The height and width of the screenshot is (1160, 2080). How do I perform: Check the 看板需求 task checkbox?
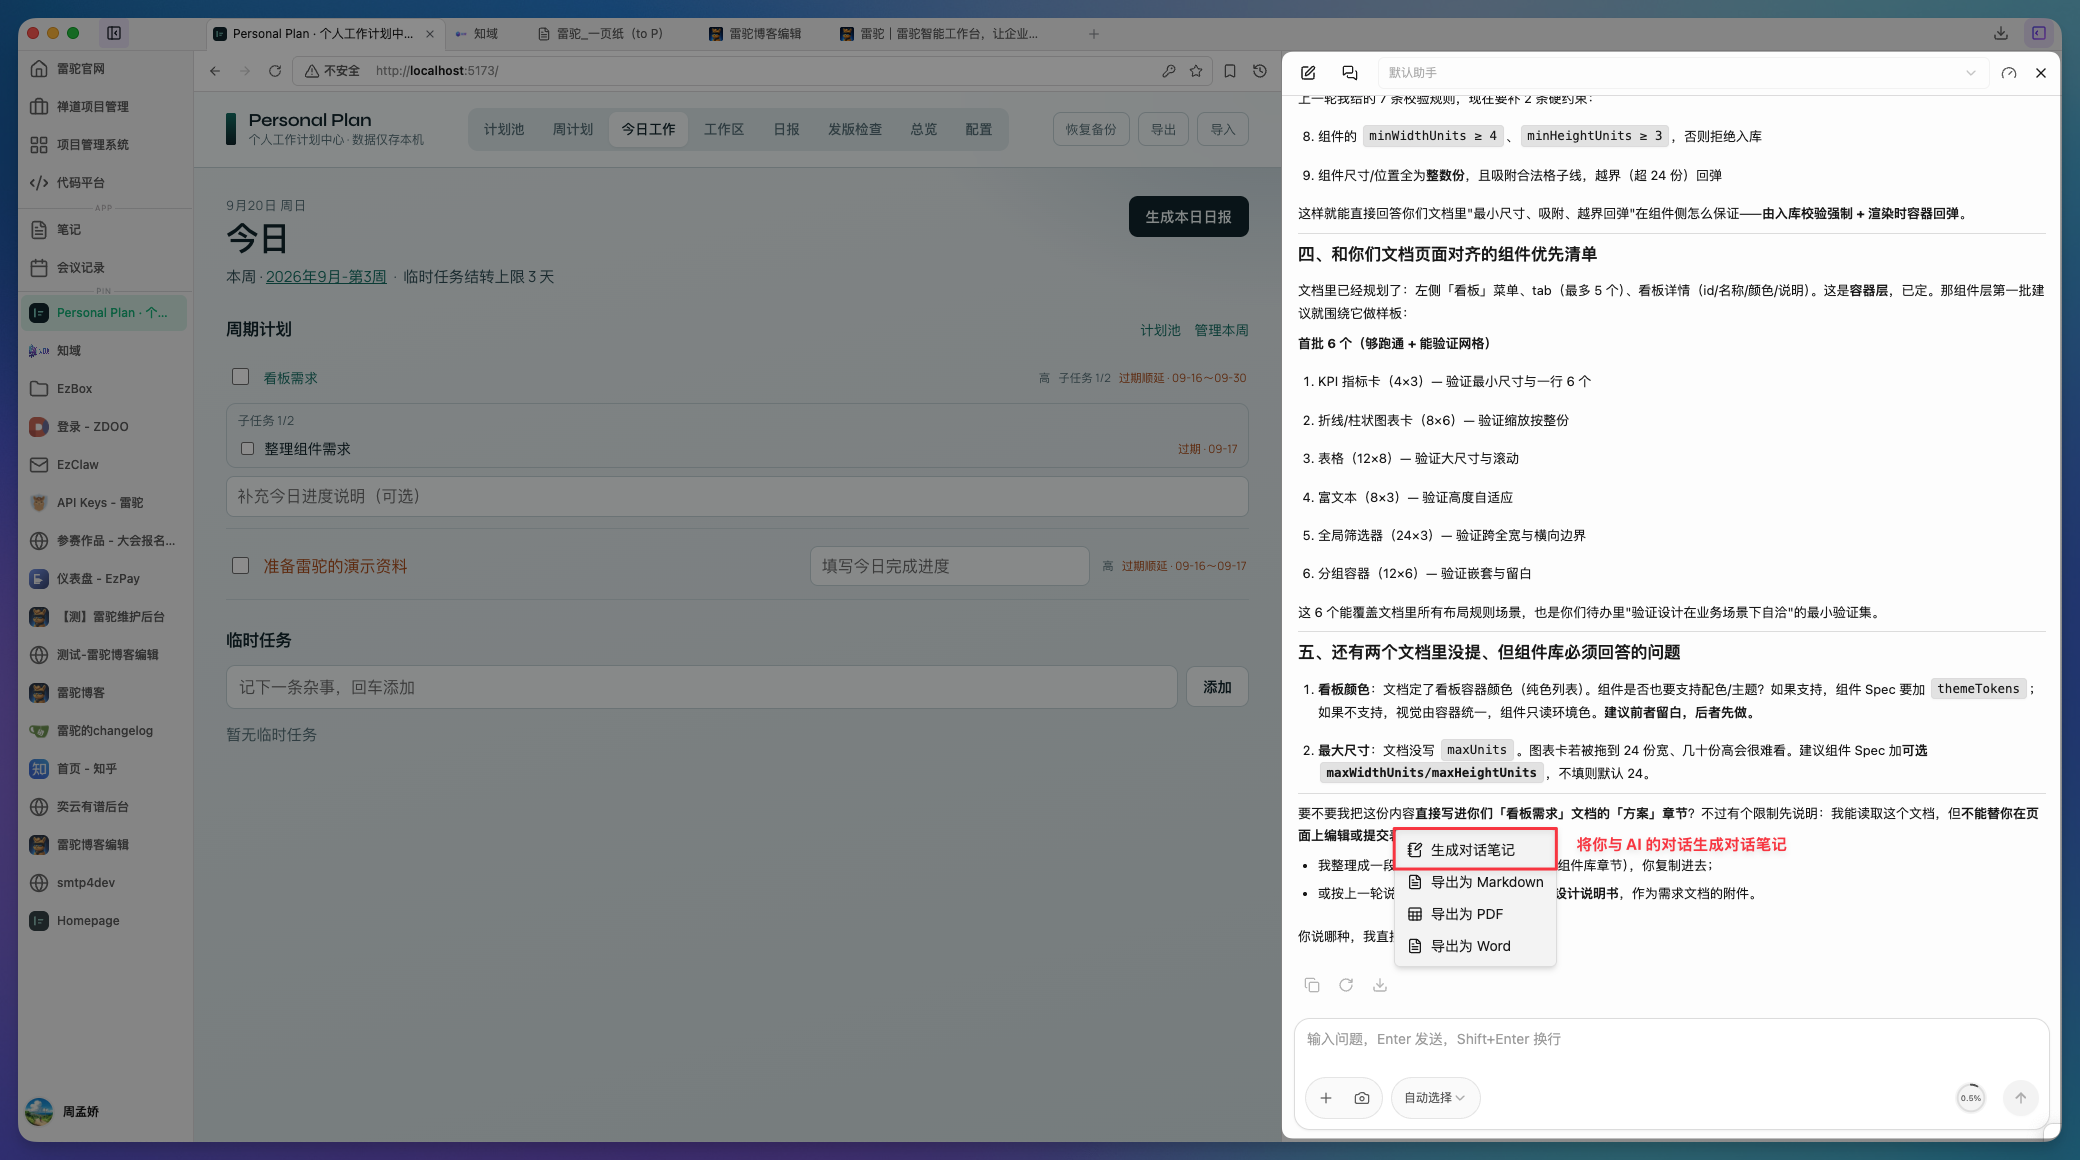click(240, 377)
